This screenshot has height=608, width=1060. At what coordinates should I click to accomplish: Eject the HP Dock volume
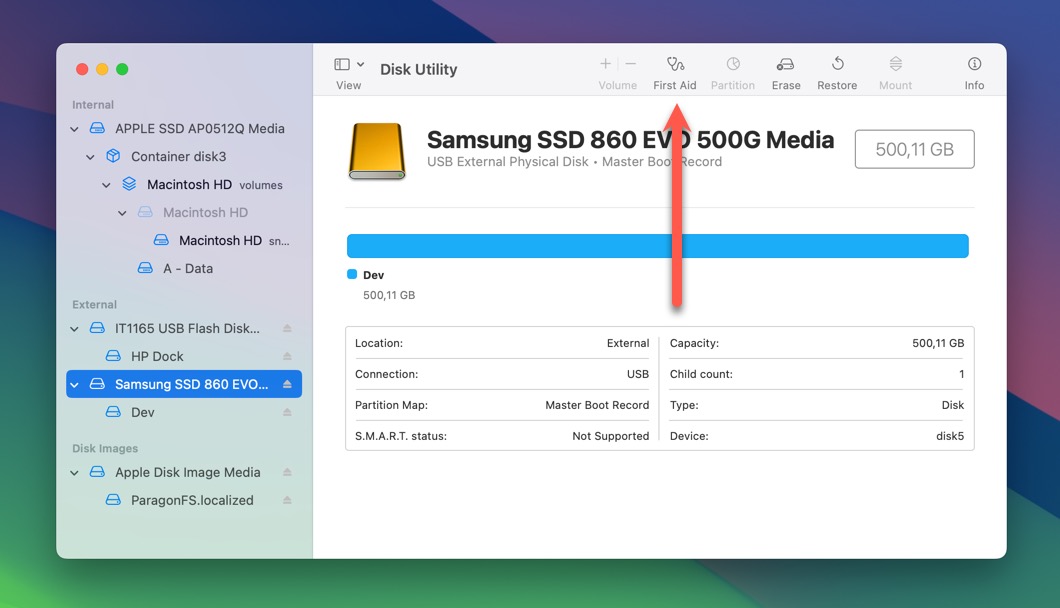[287, 356]
